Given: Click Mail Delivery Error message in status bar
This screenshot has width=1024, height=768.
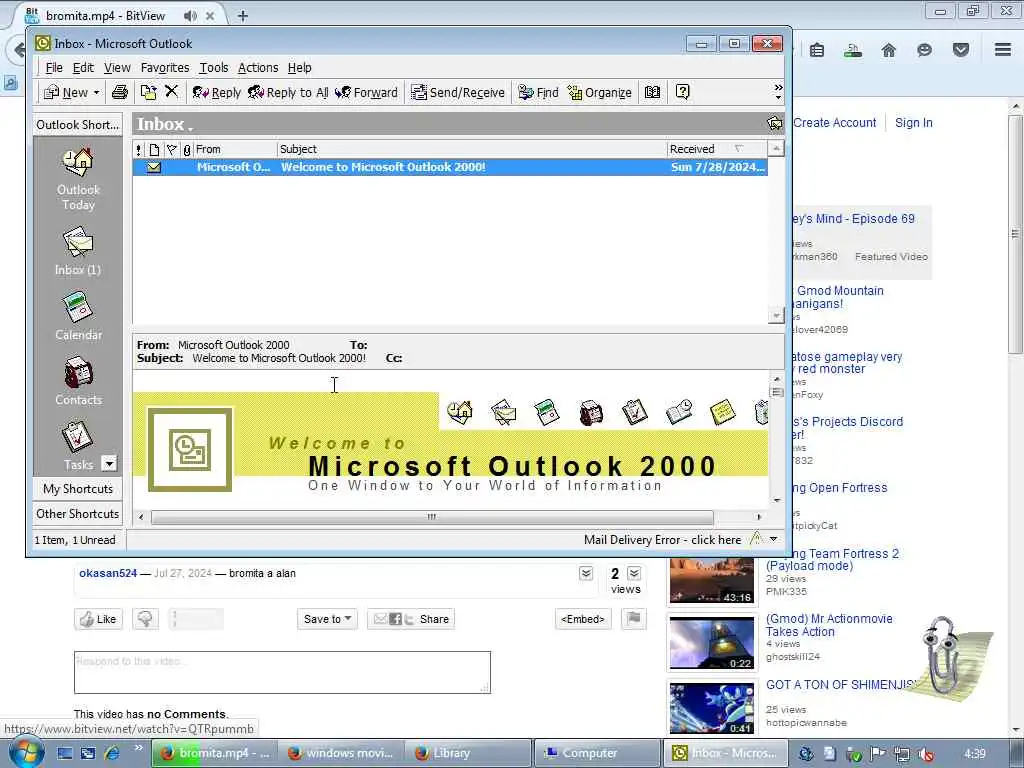Looking at the screenshot, I should (x=662, y=540).
